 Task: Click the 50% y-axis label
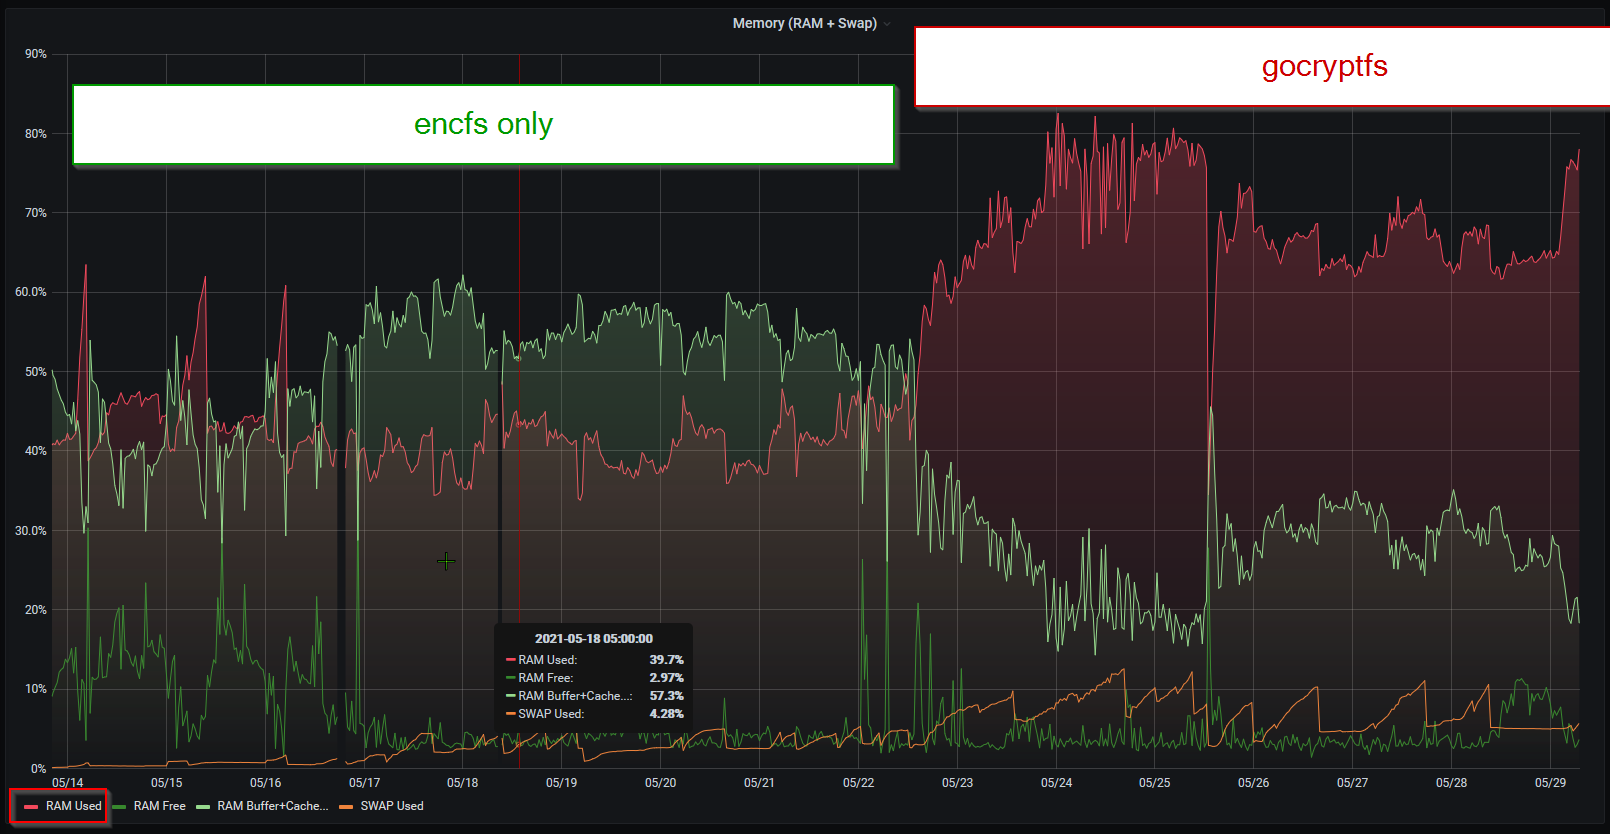click(x=36, y=372)
